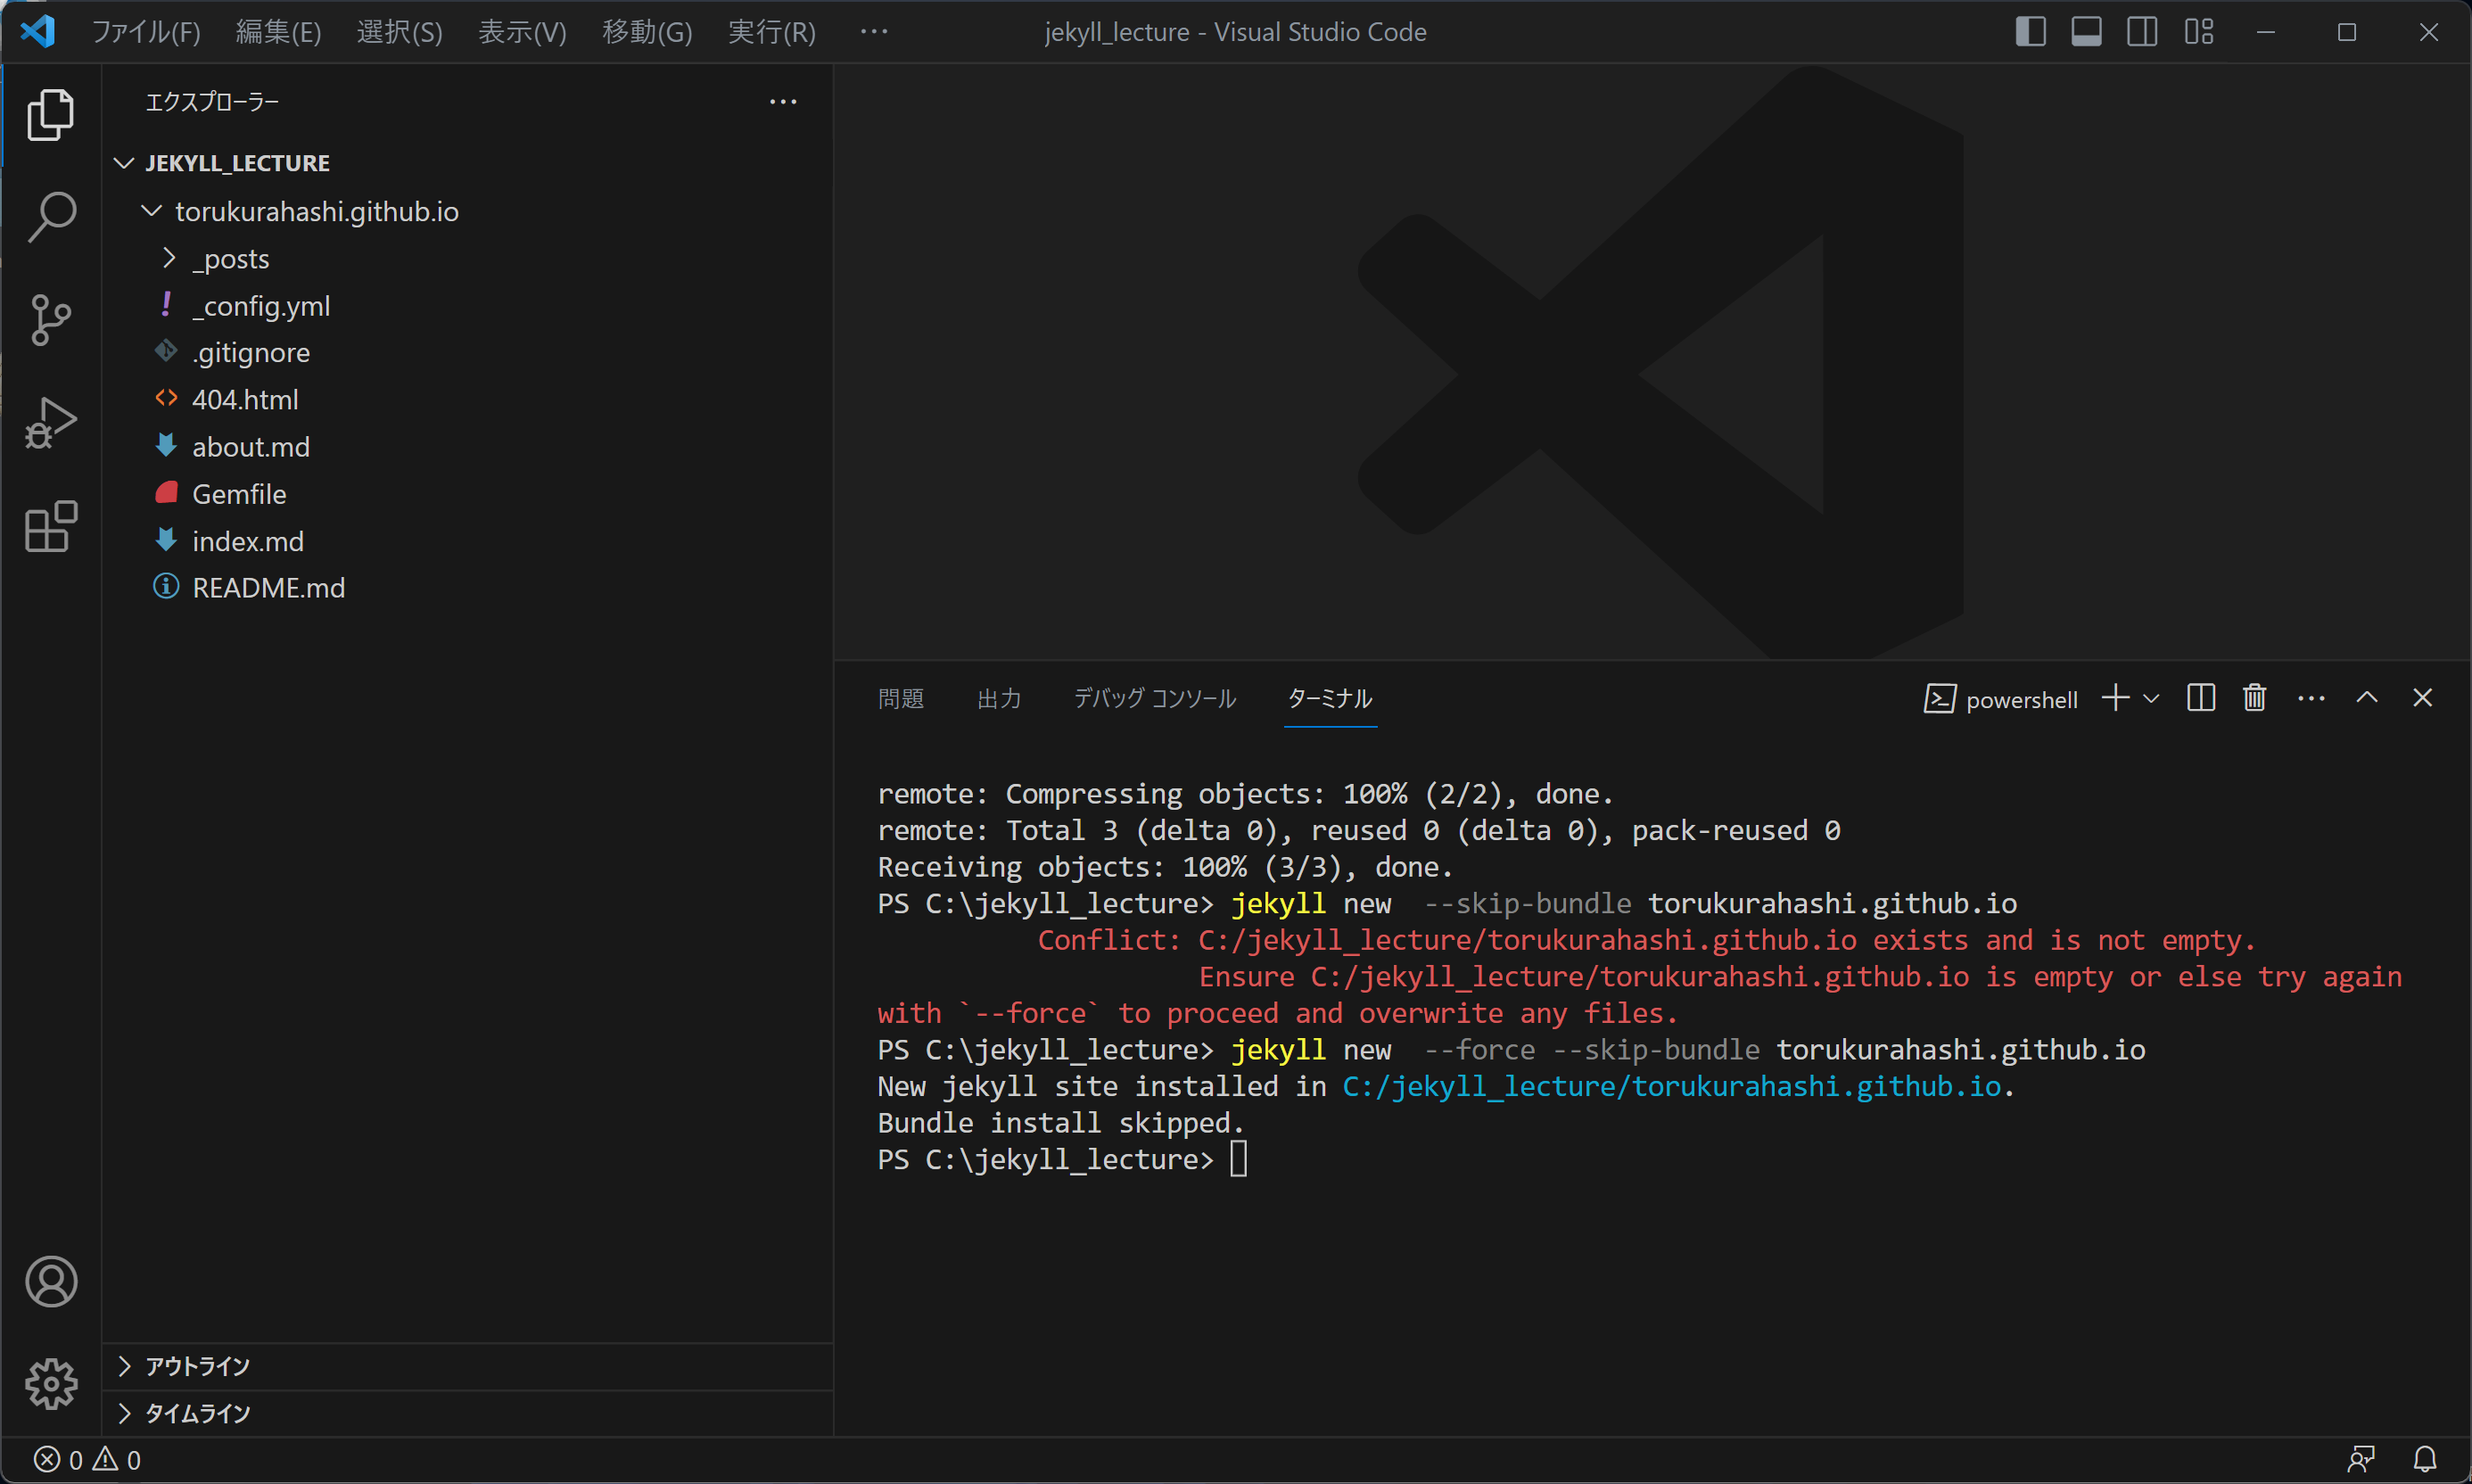Open the Search view in activity bar

[x=51, y=217]
